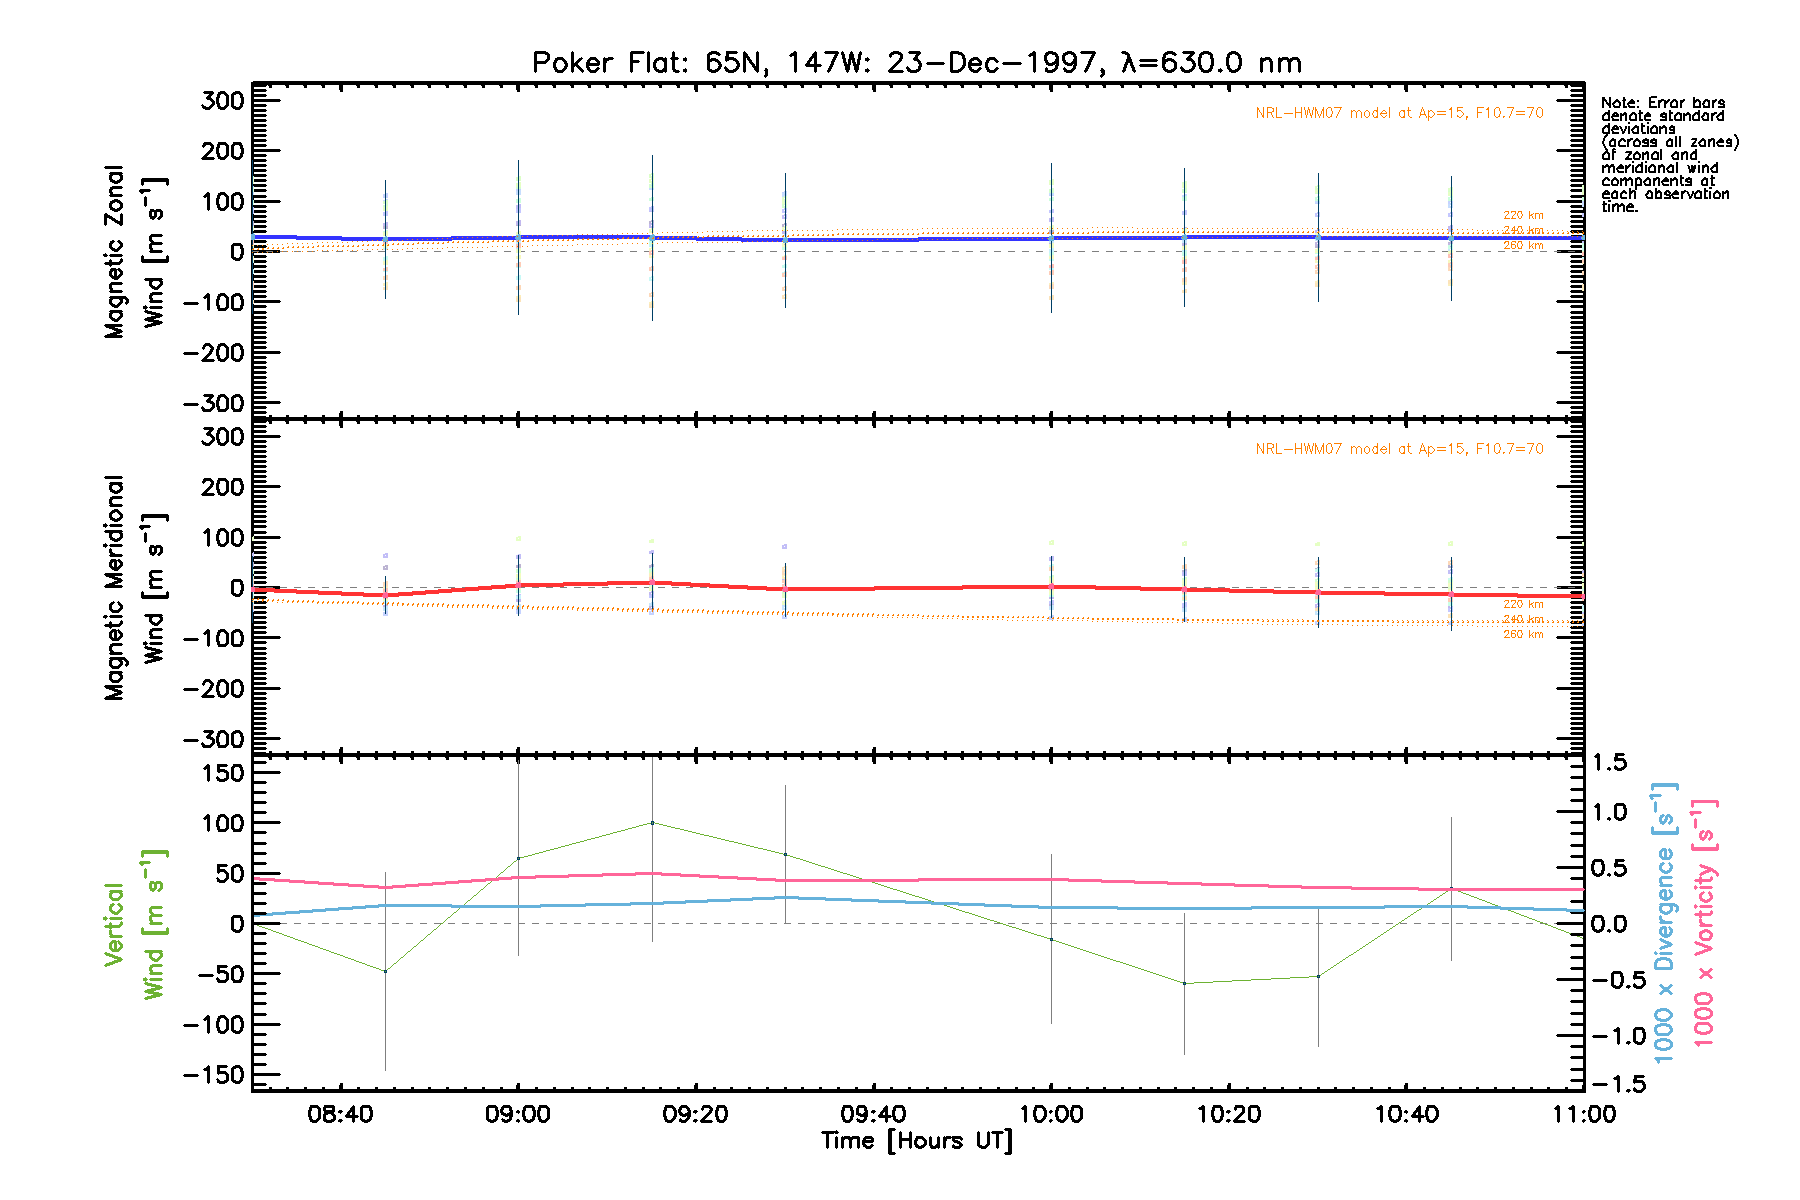1800x1200 pixels.
Task: Click the Time [Hours UT] axis title
Action: [916, 1141]
